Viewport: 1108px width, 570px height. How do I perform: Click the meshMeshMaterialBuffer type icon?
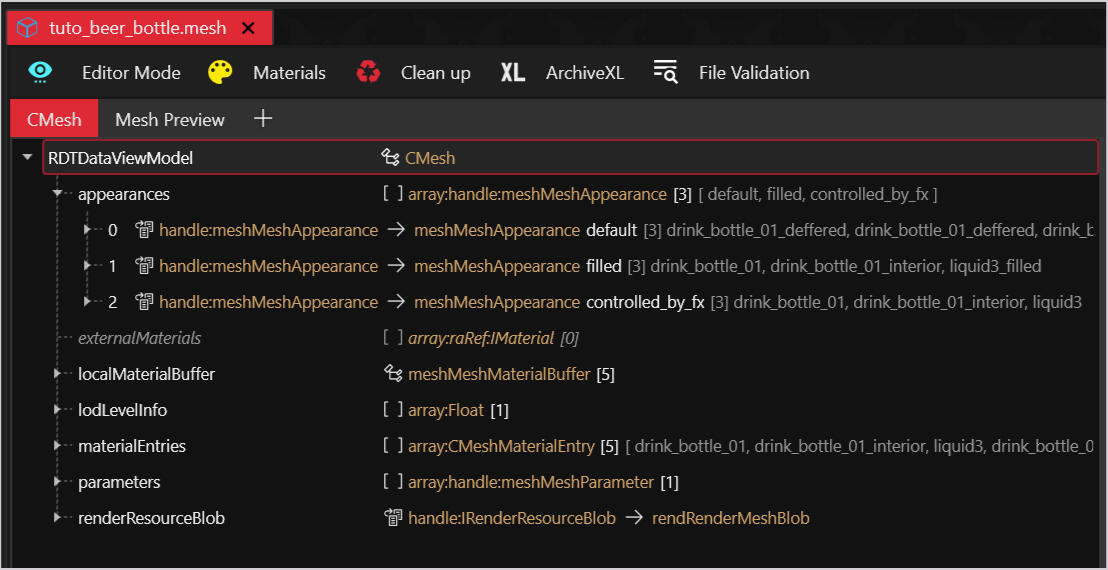(392, 374)
